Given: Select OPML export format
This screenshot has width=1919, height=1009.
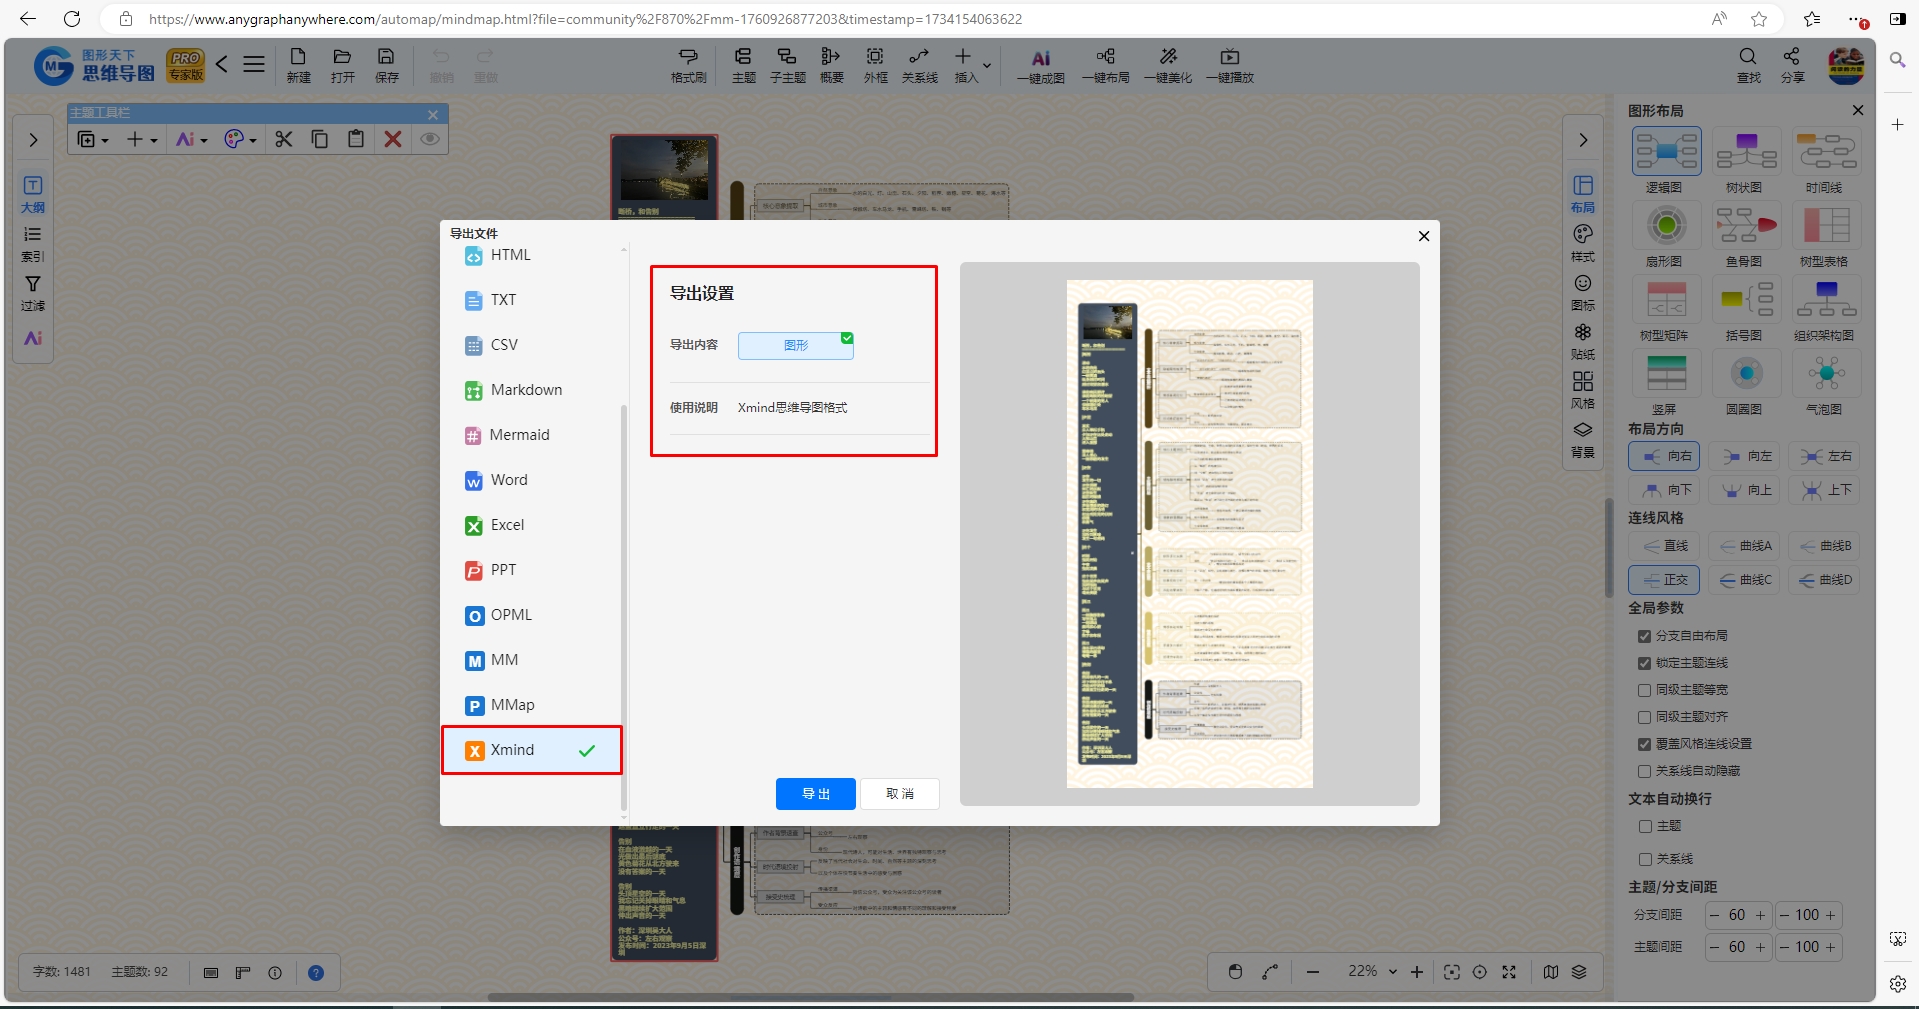Looking at the screenshot, I should 531,615.
